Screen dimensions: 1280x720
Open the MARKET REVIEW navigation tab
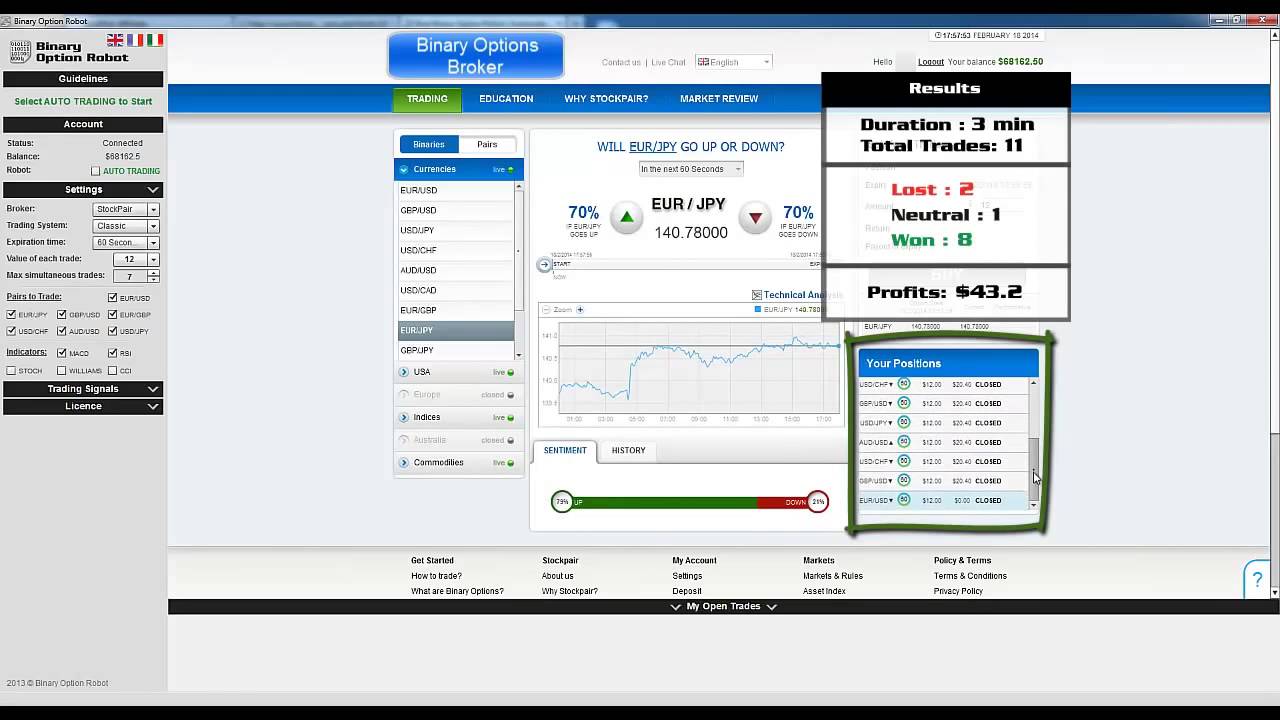coord(719,99)
